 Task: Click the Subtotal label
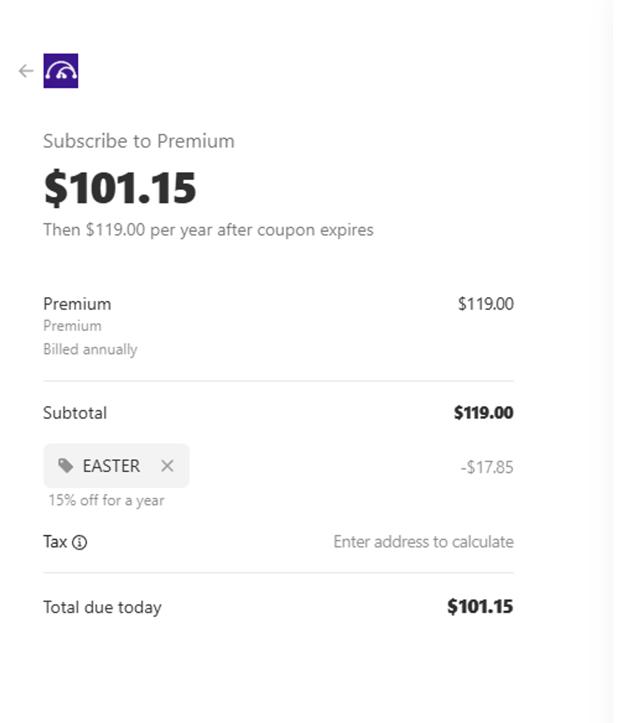75,413
